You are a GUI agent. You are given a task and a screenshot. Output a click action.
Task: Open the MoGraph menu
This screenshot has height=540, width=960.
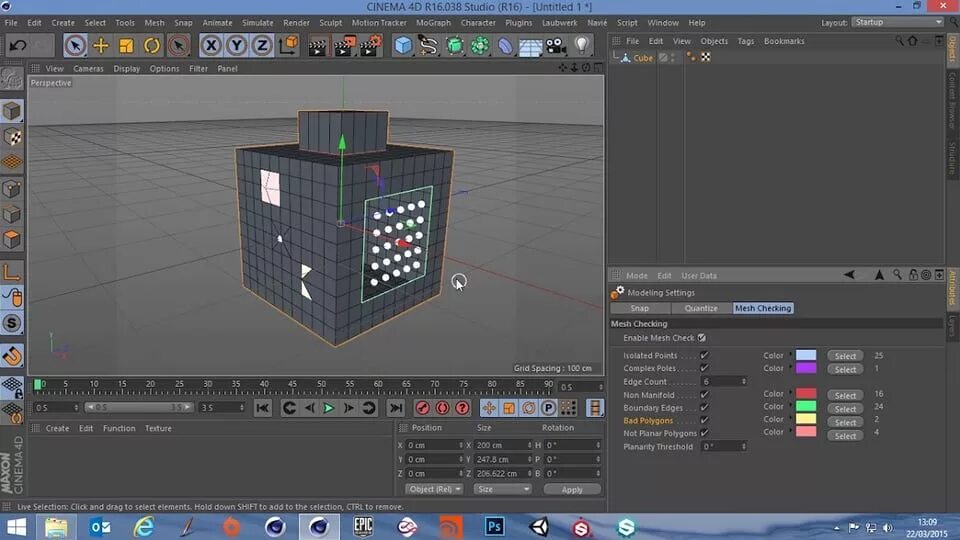(x=433, y=23)
